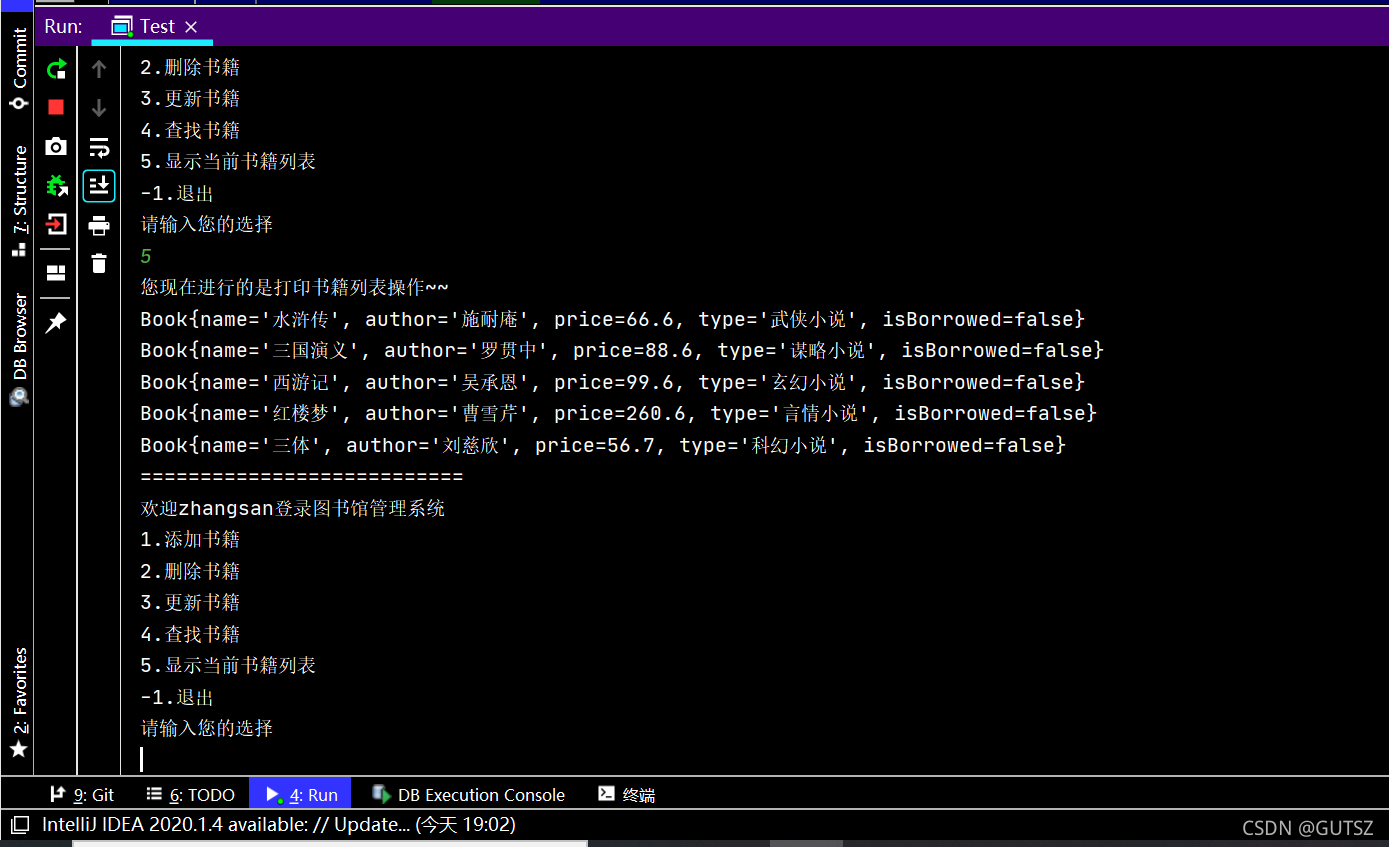Select the 4: Run tool window tab

(300, 795)
